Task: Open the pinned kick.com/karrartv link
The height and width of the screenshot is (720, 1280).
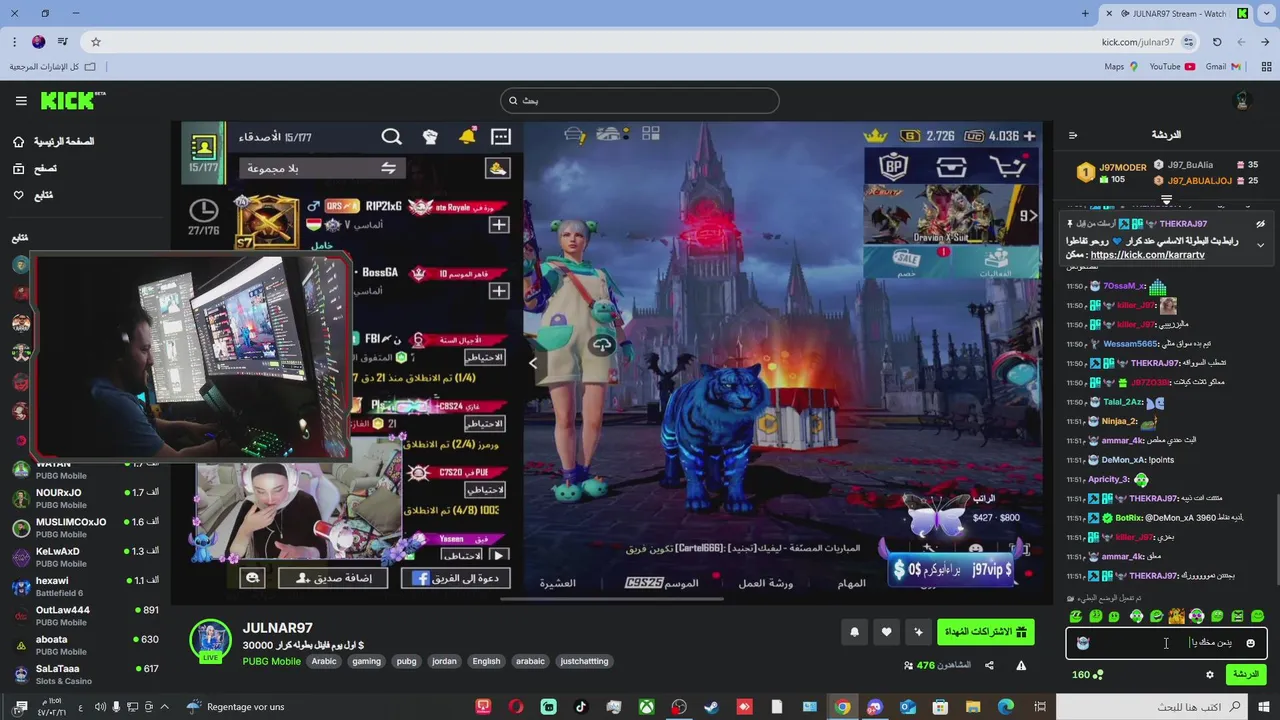Action: [1147, 255]
